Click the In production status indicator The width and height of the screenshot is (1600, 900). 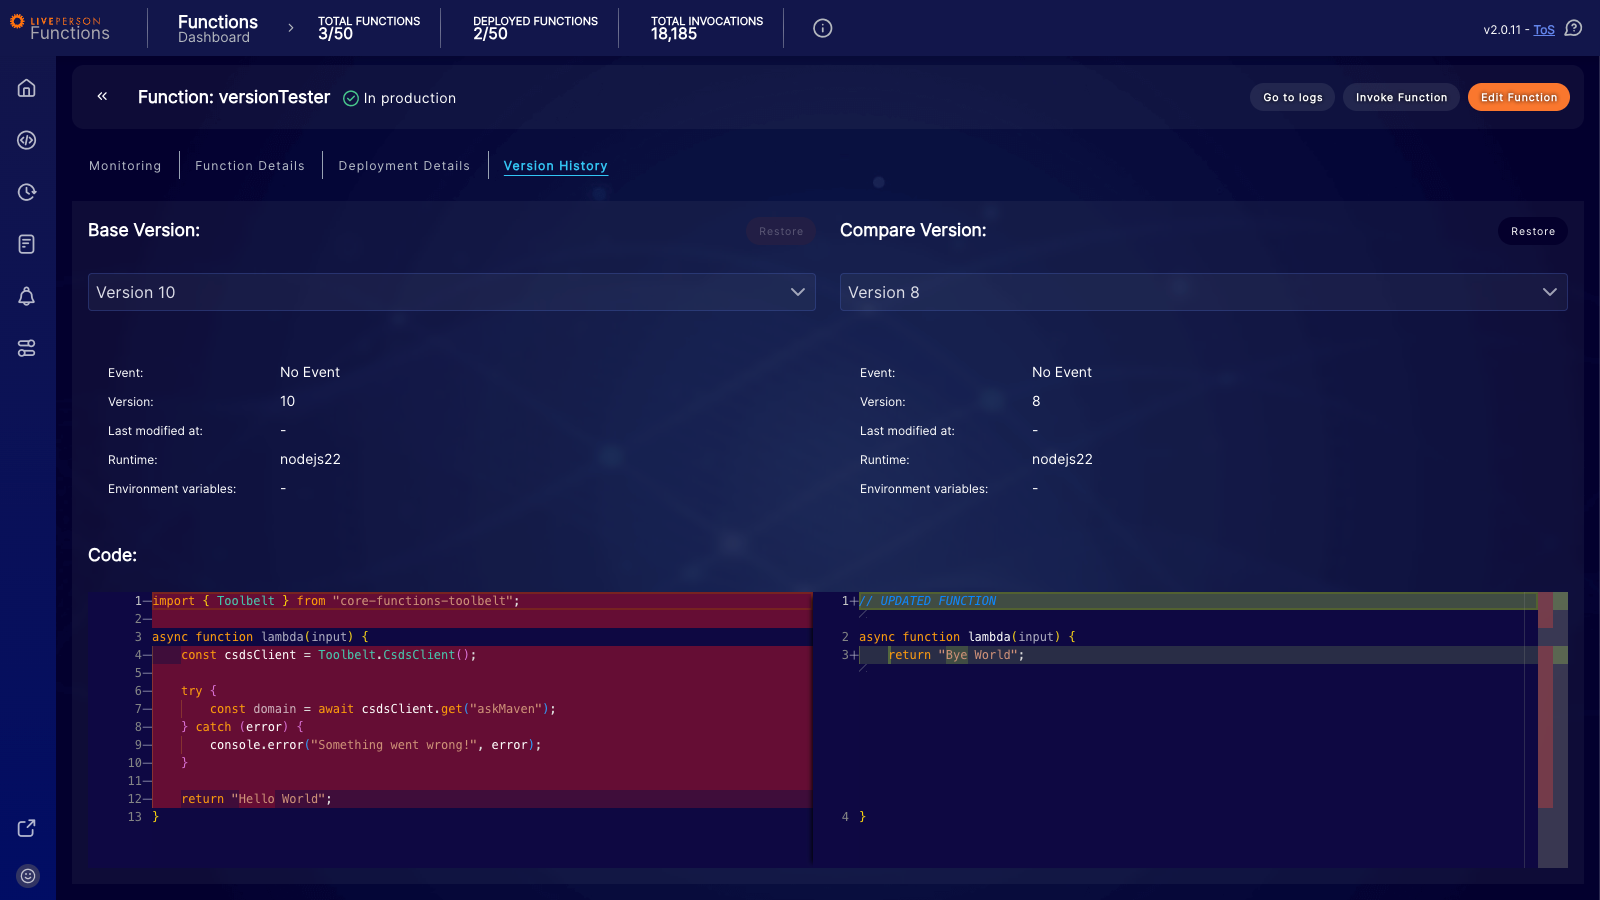pyautogui.click(x=399, y=98)
